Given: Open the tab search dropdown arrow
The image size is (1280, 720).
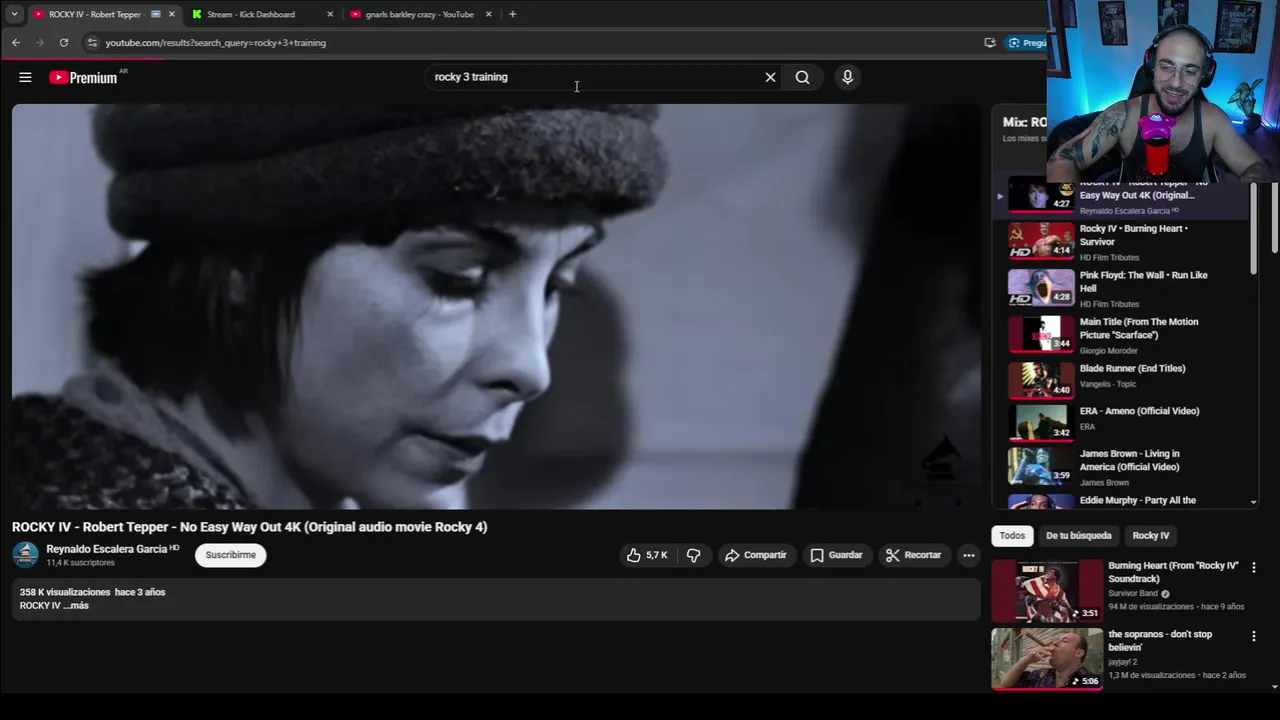Looking at the screenshot, I should (14, 14).
